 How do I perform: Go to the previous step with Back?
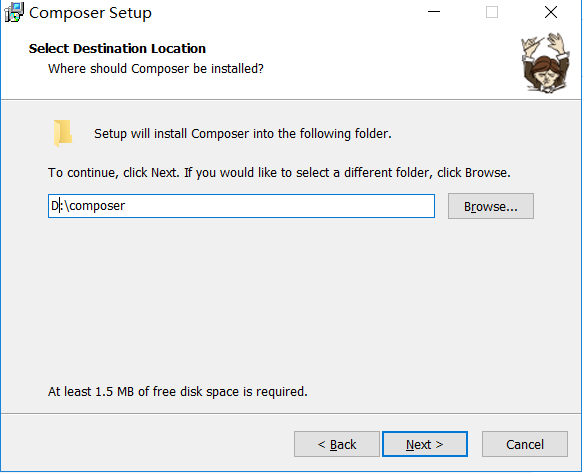pyautogui.click(x=337, y=444)
